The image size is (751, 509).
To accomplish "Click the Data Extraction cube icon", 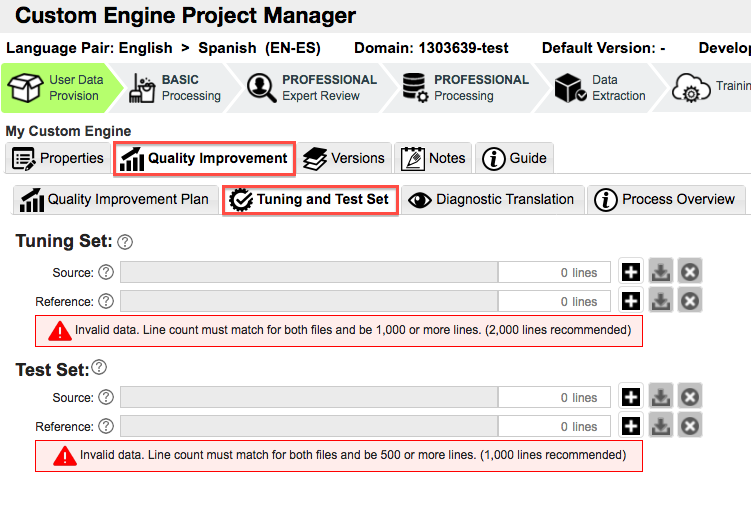I will pos(570,88).
